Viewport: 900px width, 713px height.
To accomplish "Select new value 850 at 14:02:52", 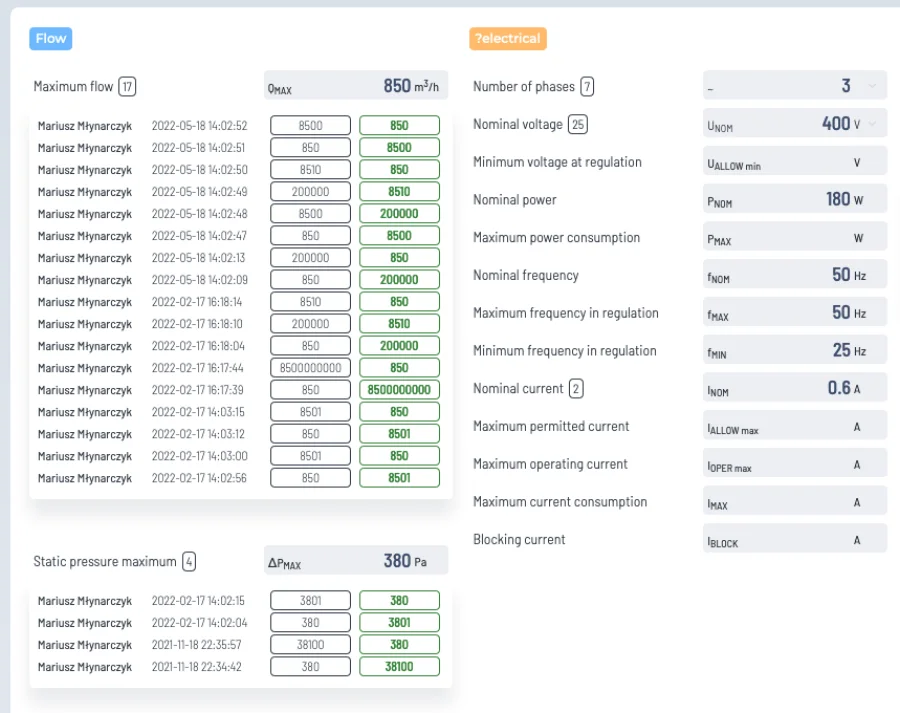I will coord(399,125).
